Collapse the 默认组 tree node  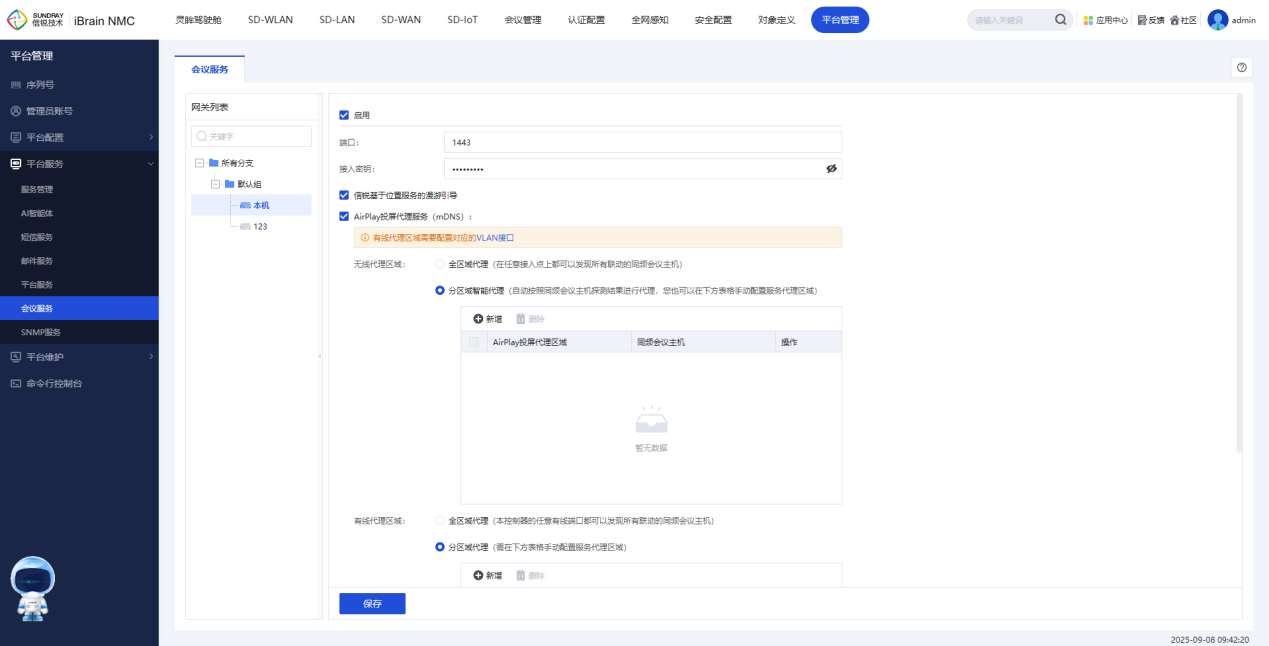[214, 184]
